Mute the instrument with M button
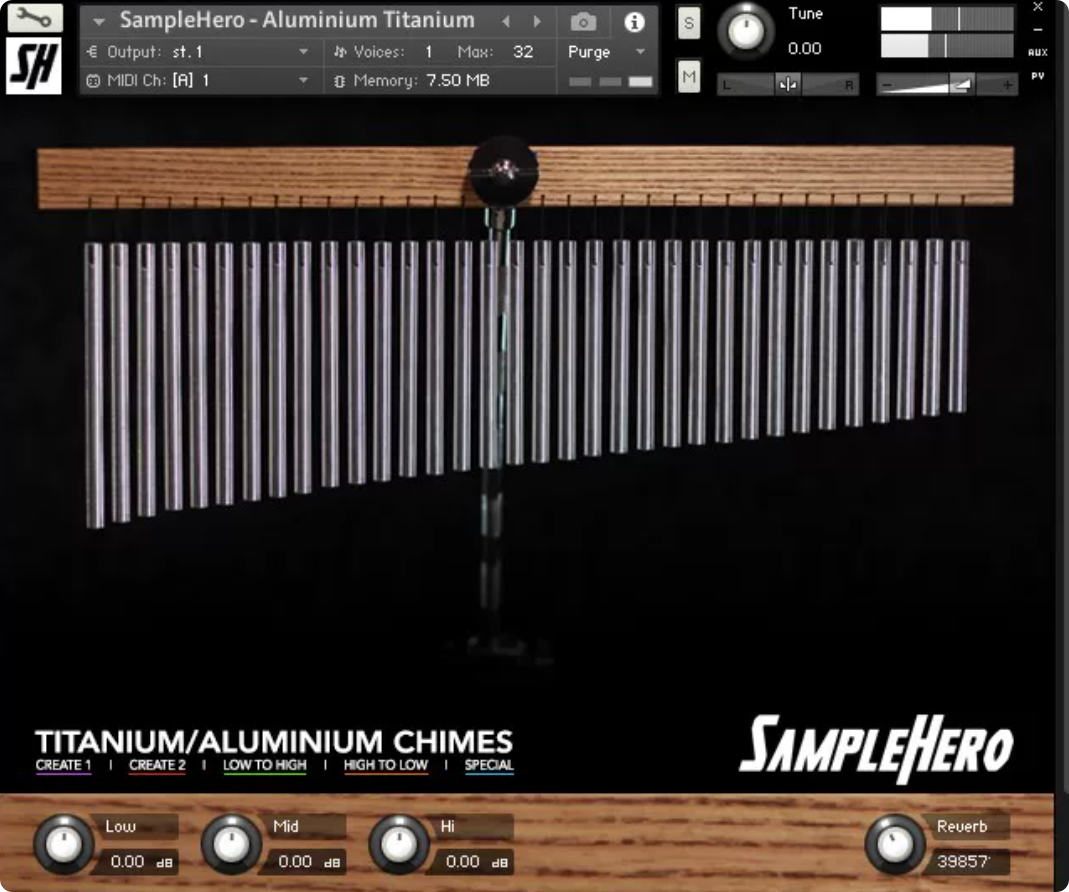This screenshot has height=892, width=1069. [689, 76]
